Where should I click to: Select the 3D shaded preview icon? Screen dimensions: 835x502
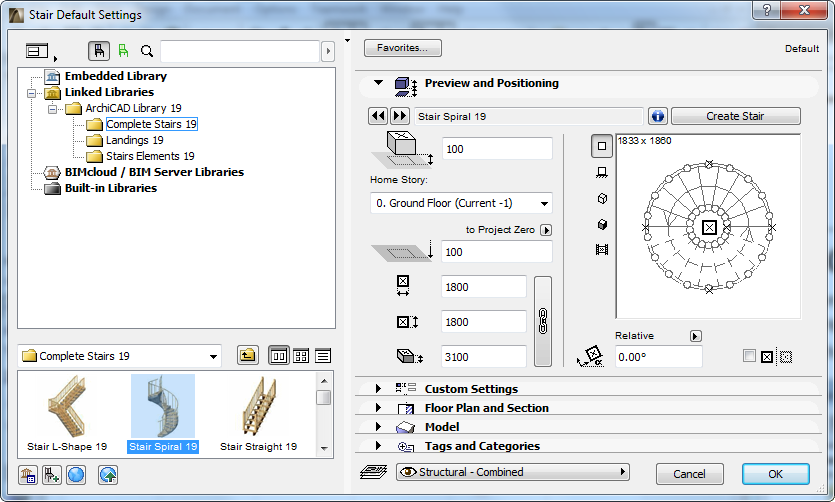click(602, 224)
